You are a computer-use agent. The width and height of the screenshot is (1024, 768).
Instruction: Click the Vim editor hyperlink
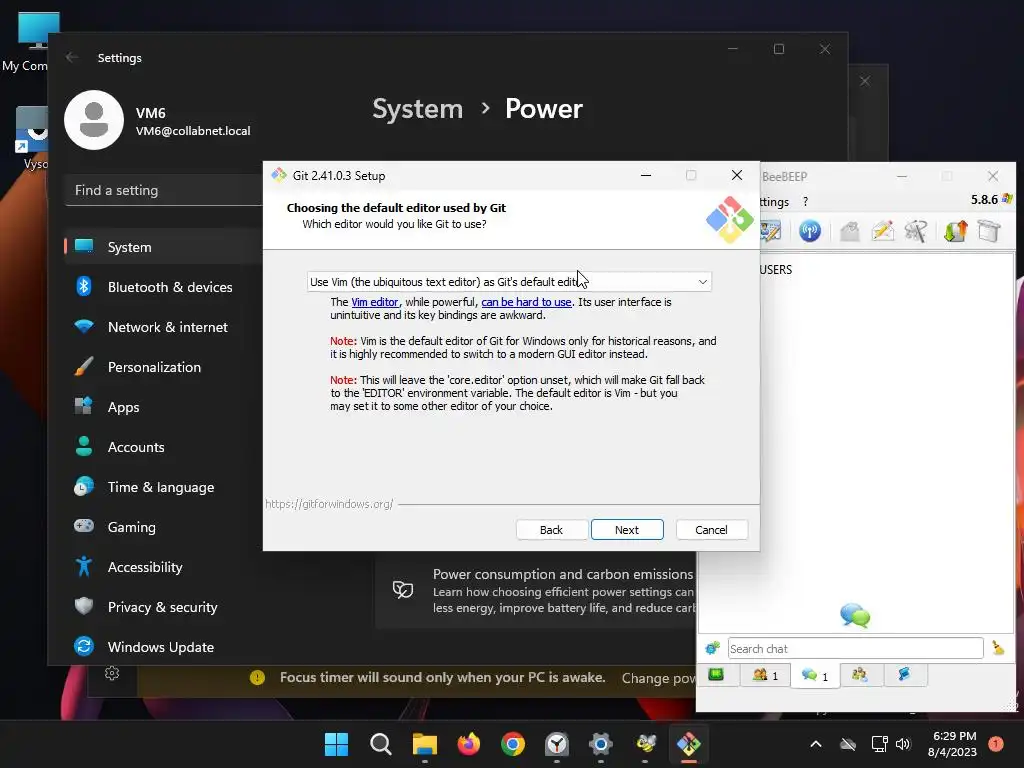point(375,302)
